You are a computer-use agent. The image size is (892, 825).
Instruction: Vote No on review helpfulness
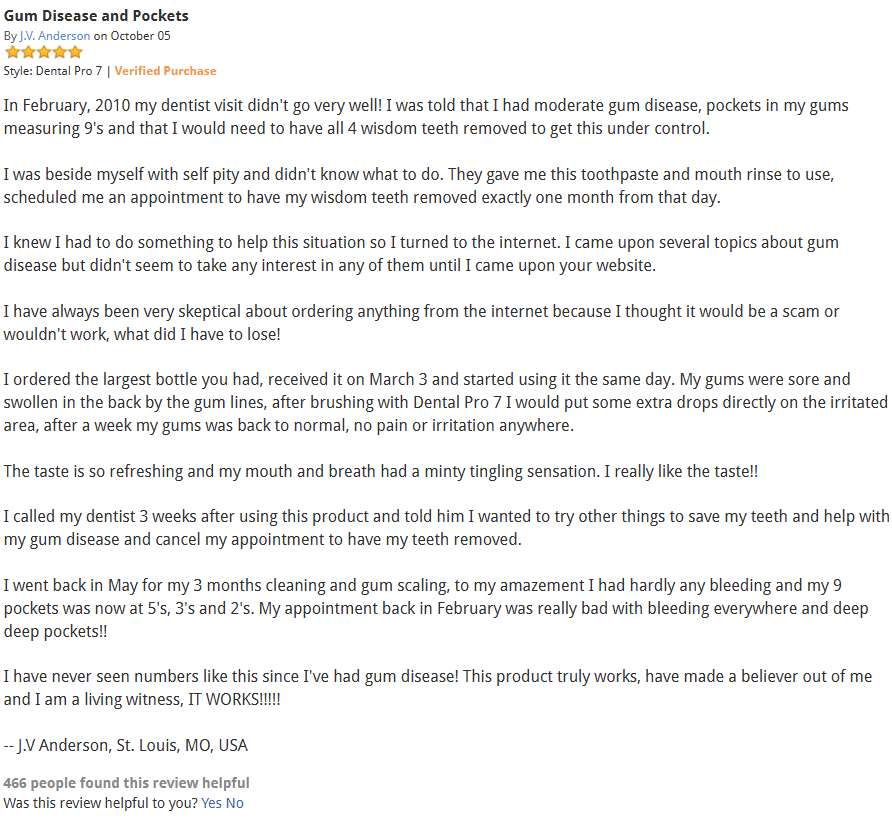[235, 803]
